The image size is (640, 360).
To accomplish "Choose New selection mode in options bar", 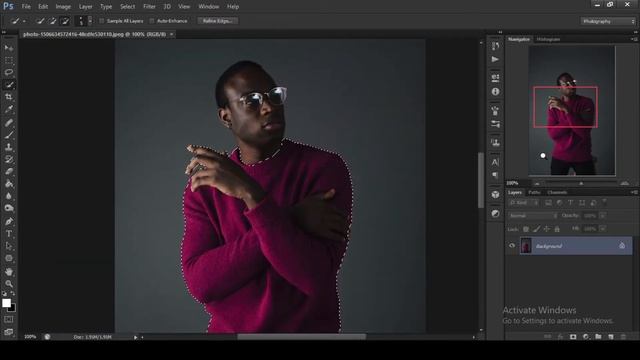I will (x=40, y=21).
